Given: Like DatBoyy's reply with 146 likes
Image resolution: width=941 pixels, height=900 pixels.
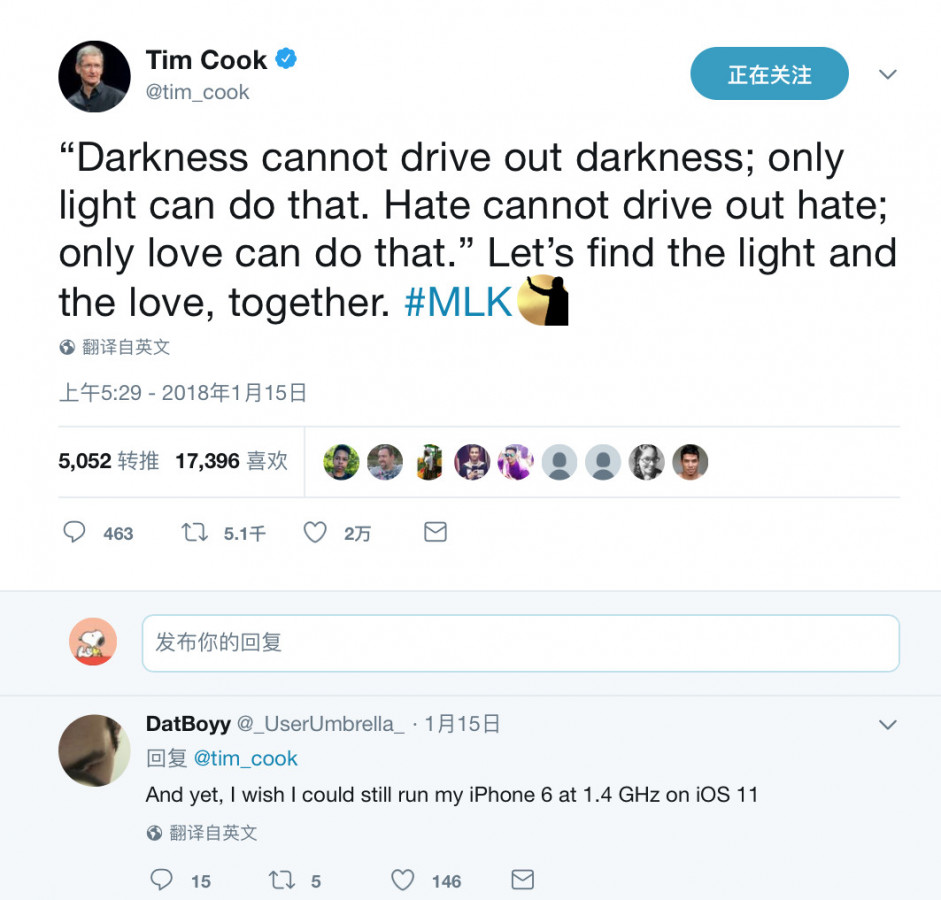Looking at the screenshot, I should (x=403, y=880).
